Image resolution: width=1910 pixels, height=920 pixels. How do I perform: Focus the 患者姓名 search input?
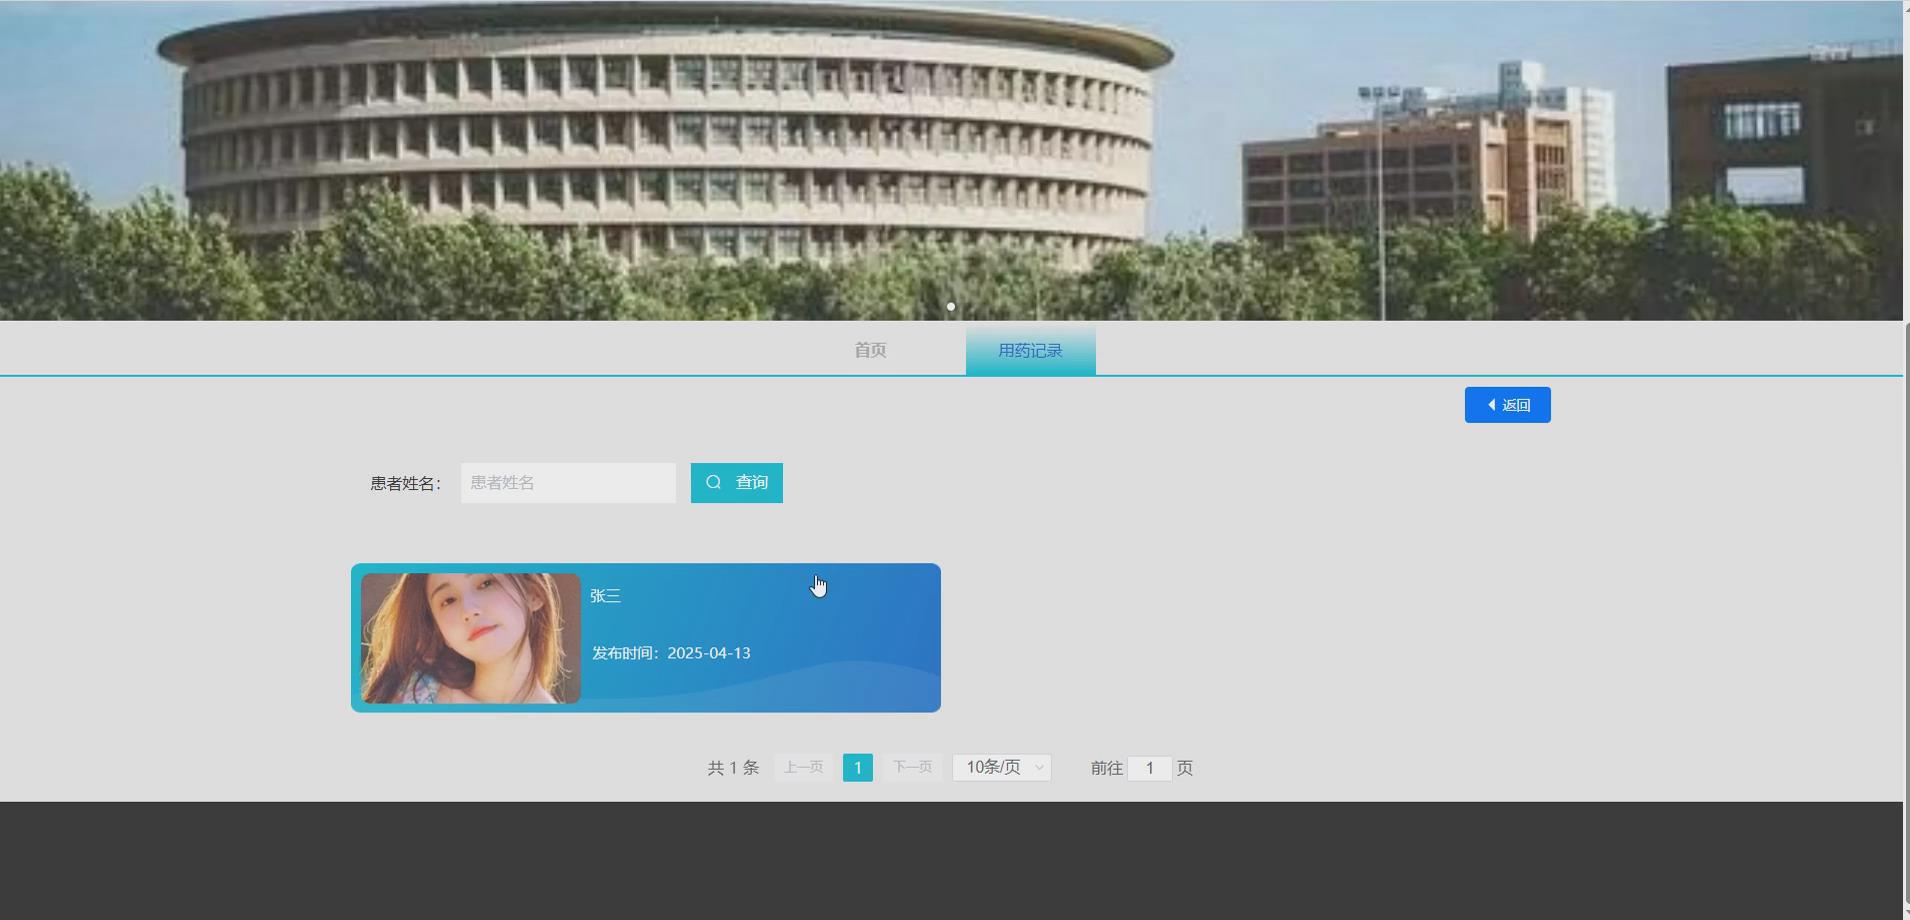[568, 483]
